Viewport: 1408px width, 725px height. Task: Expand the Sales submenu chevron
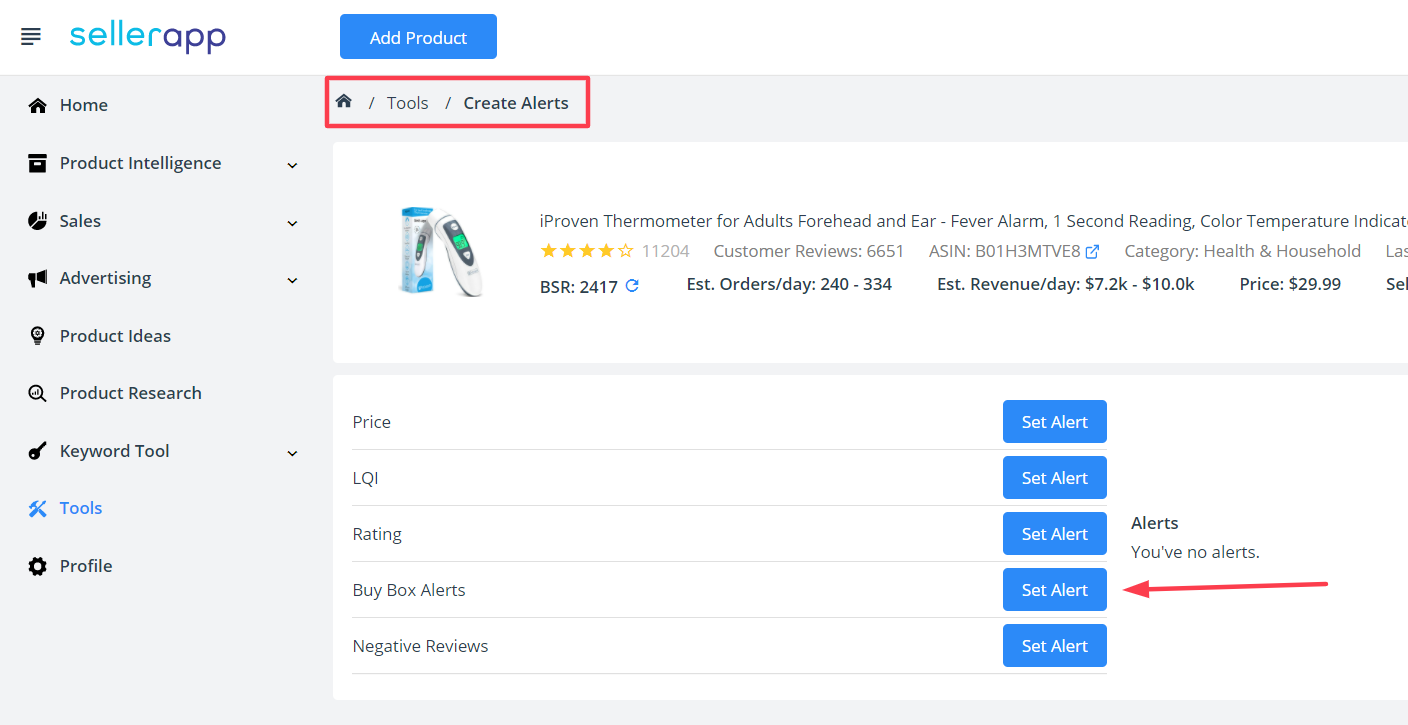coord(292,222)
